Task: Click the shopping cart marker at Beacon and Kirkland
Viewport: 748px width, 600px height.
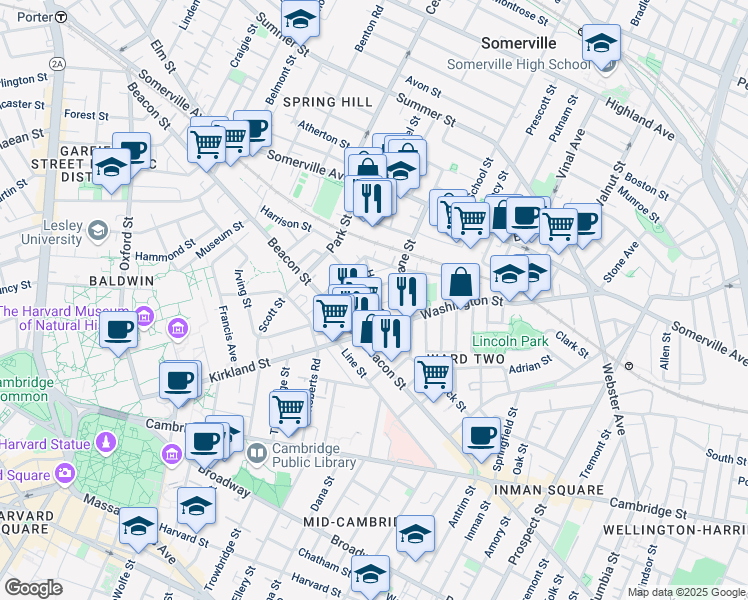Action: [333, 313]
